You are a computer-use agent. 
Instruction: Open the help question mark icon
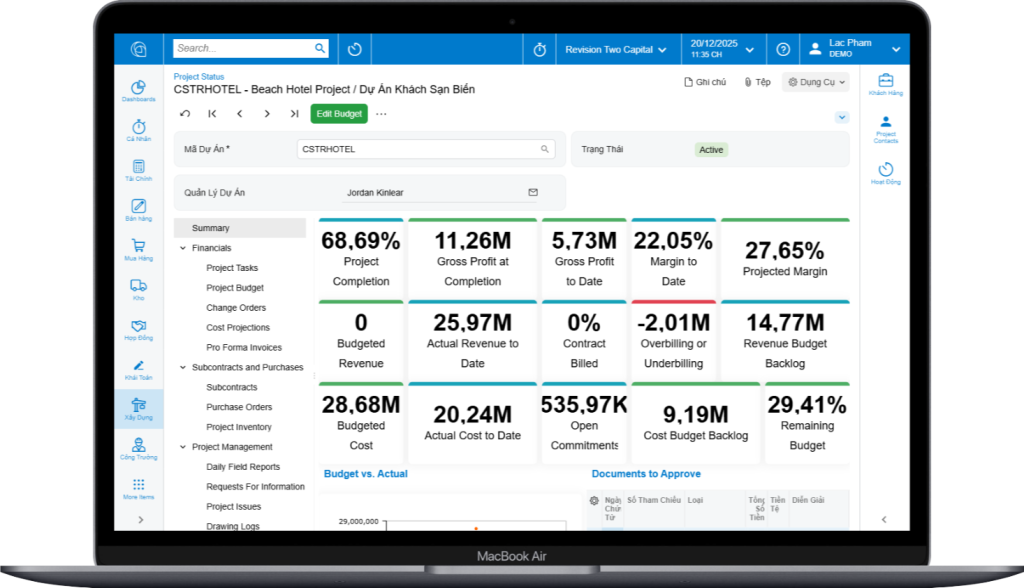coord(782,48)
